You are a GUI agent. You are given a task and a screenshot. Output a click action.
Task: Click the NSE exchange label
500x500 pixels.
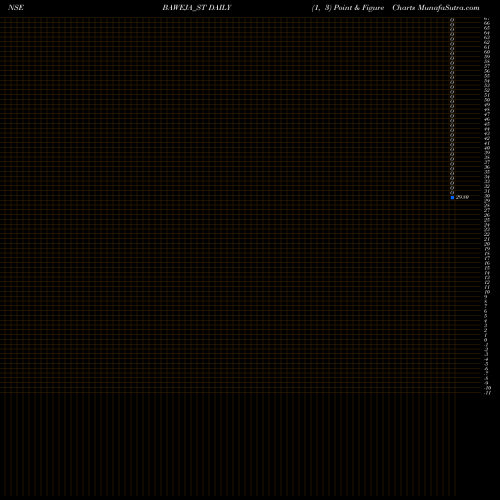pyautogui.click(x=16, y=7)
